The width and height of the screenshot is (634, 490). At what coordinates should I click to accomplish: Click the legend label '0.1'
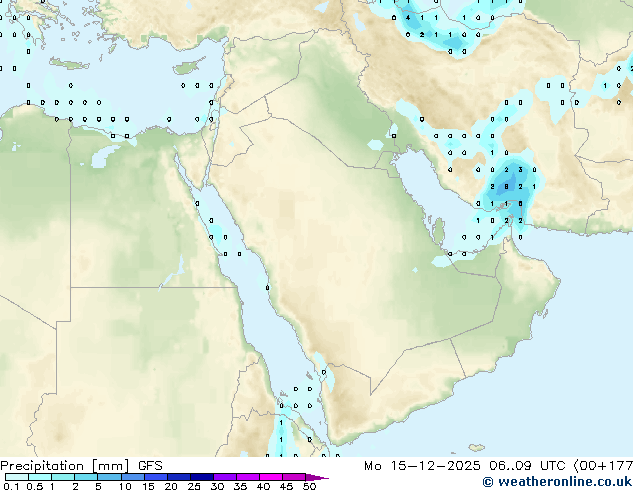pos(9,486)
